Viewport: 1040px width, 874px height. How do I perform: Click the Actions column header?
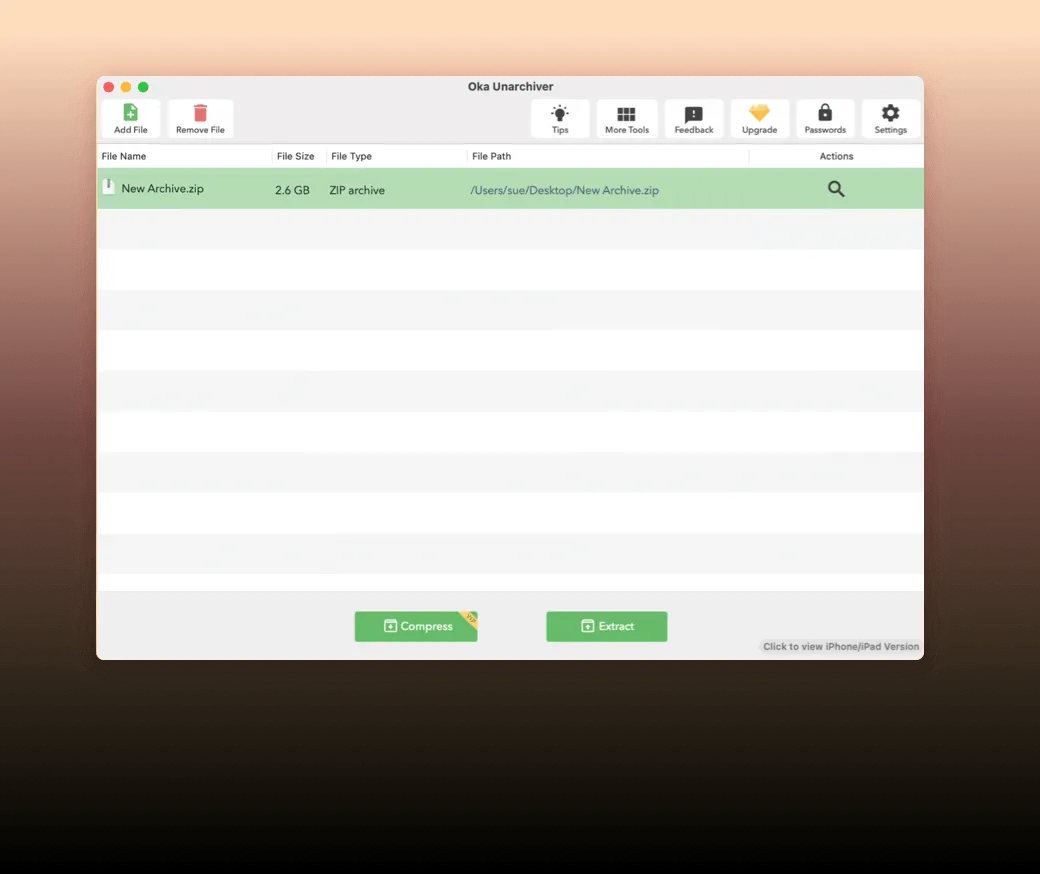pyautogui.click(x=836, y=156)
